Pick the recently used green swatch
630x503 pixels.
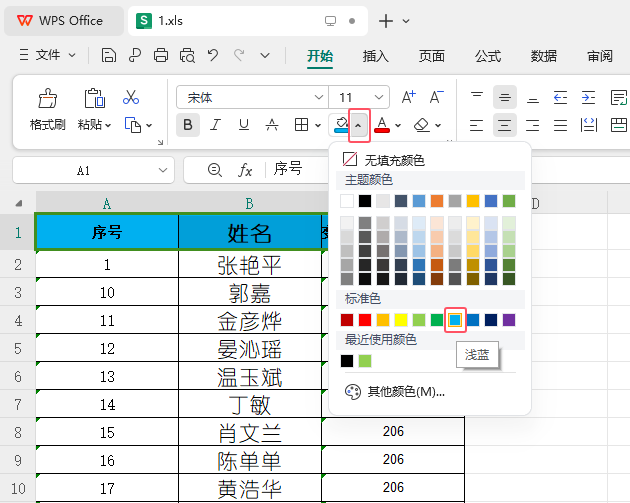(x=365, y=361)
